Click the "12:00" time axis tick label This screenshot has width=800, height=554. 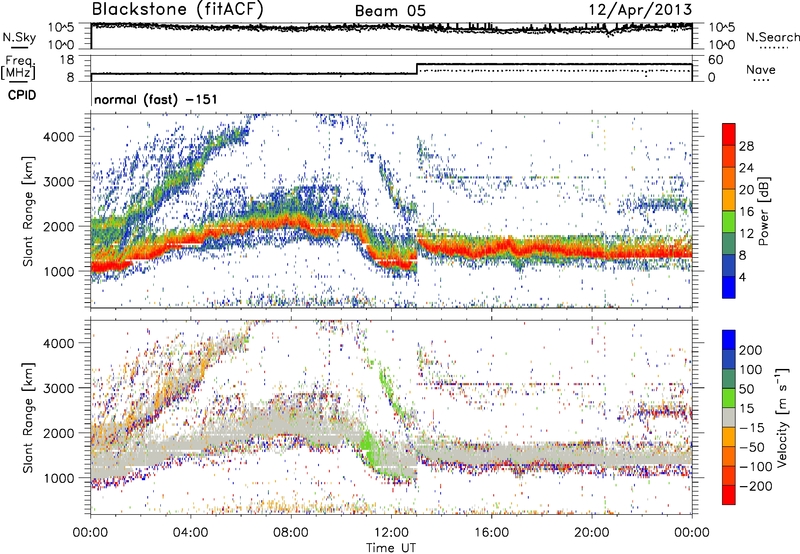pyautogui.click(x=391, y=533)
